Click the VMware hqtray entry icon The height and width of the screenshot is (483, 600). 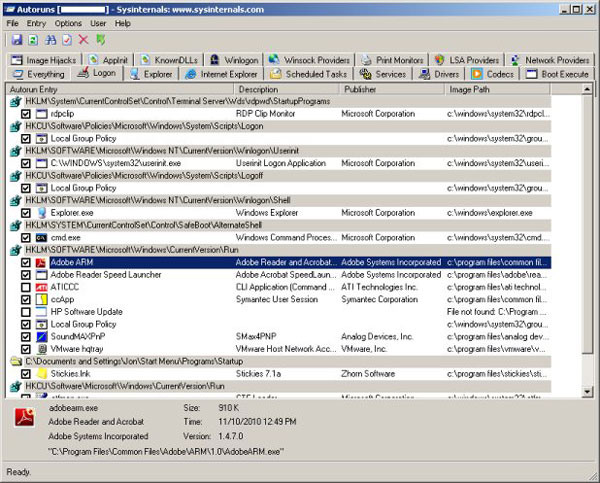[42, 349]
